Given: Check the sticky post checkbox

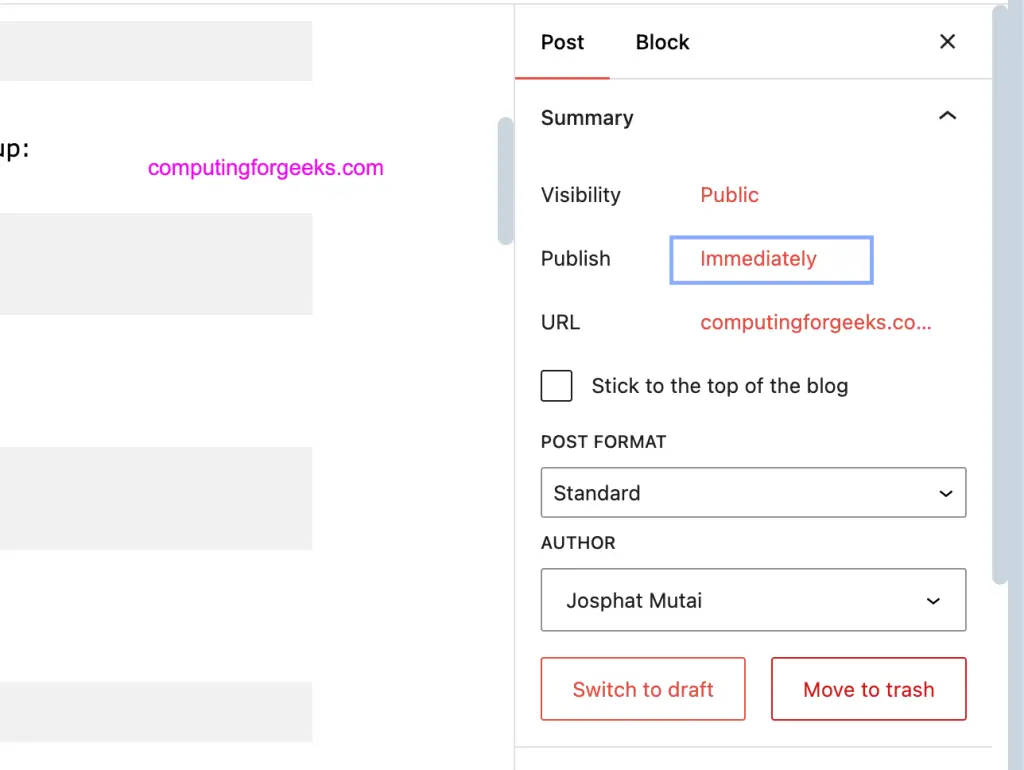Looking at the screenshot, I should click(x=556, y=385).
